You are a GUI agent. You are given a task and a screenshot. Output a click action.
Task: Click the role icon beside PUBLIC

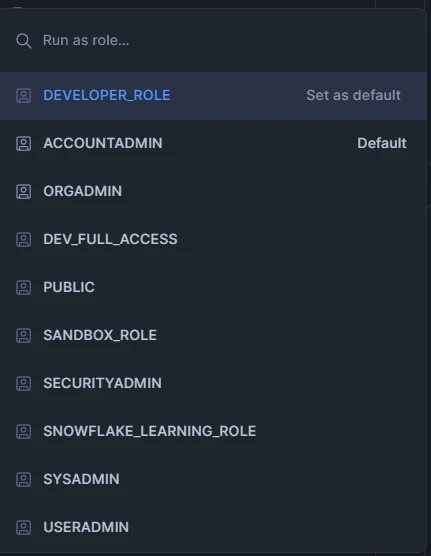pyautogui.click(x=23, y=288)
